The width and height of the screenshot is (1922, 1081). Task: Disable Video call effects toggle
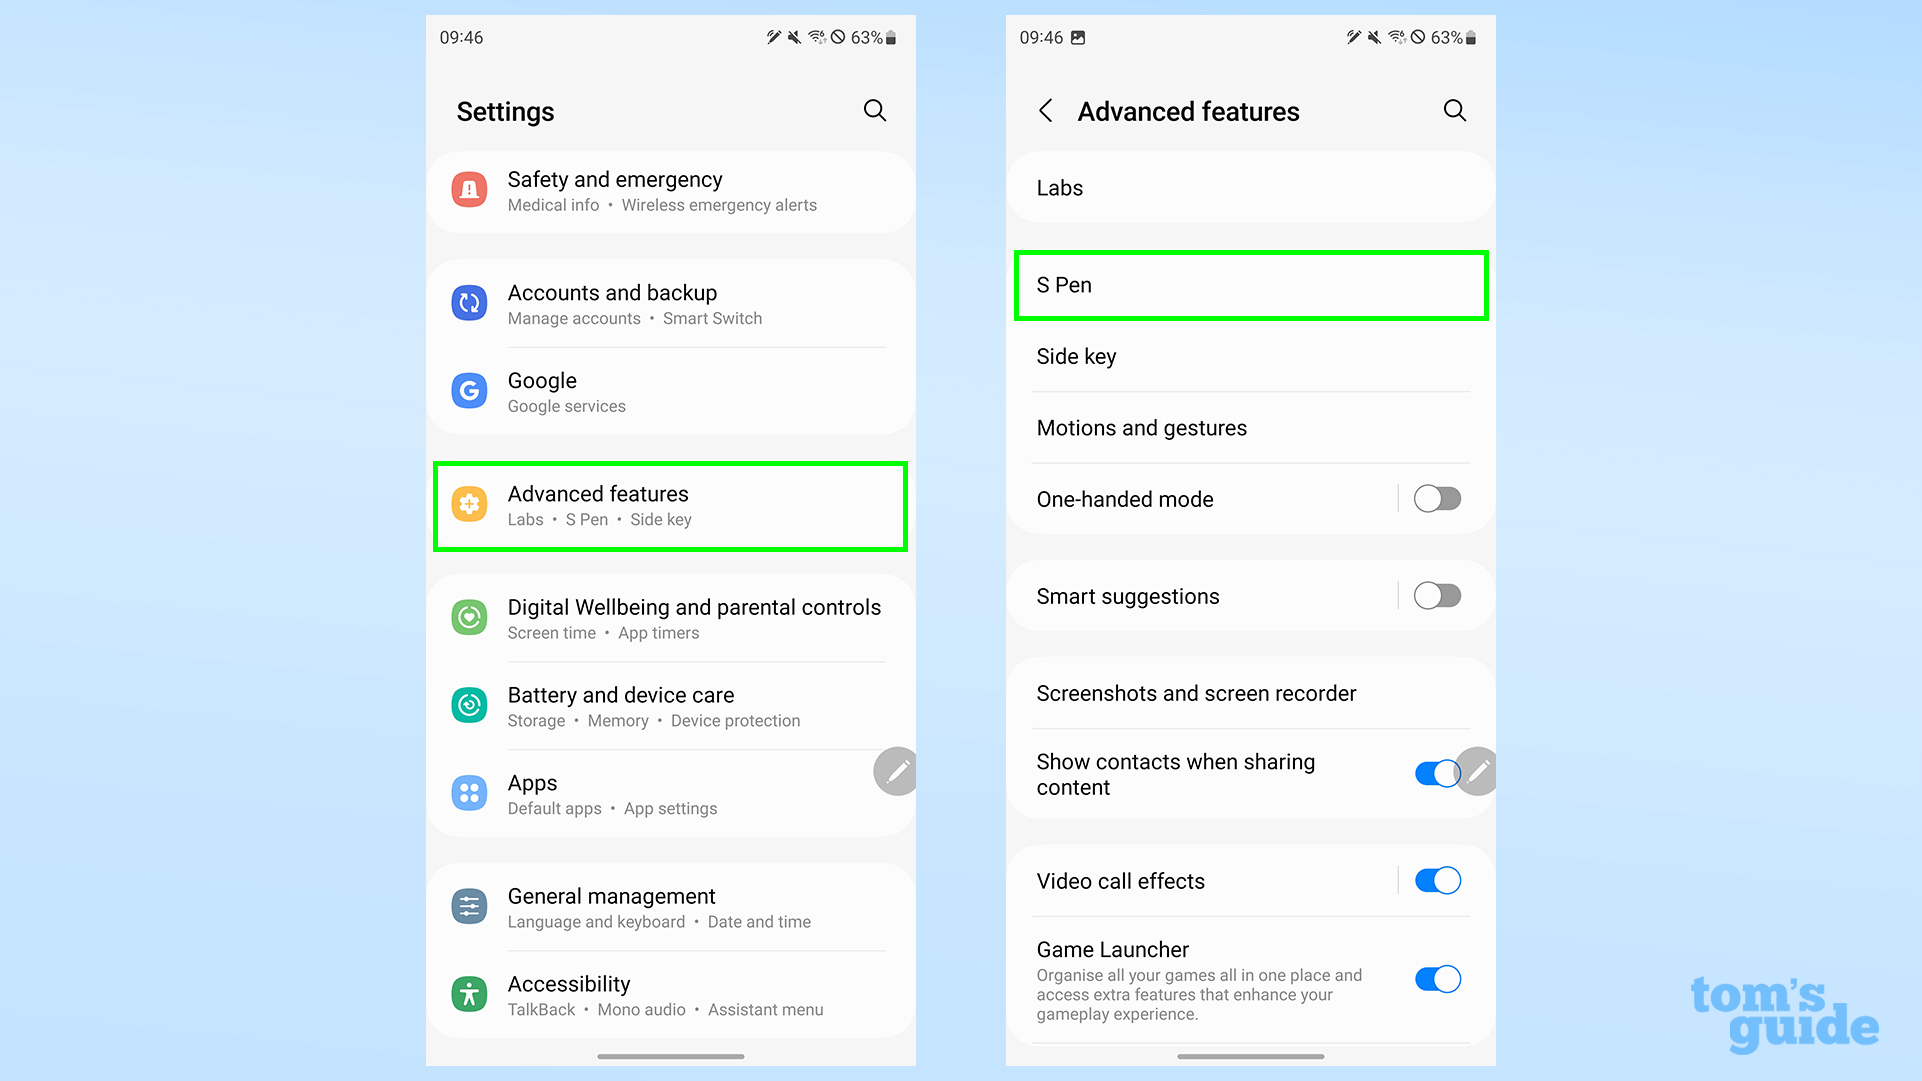1438,880
